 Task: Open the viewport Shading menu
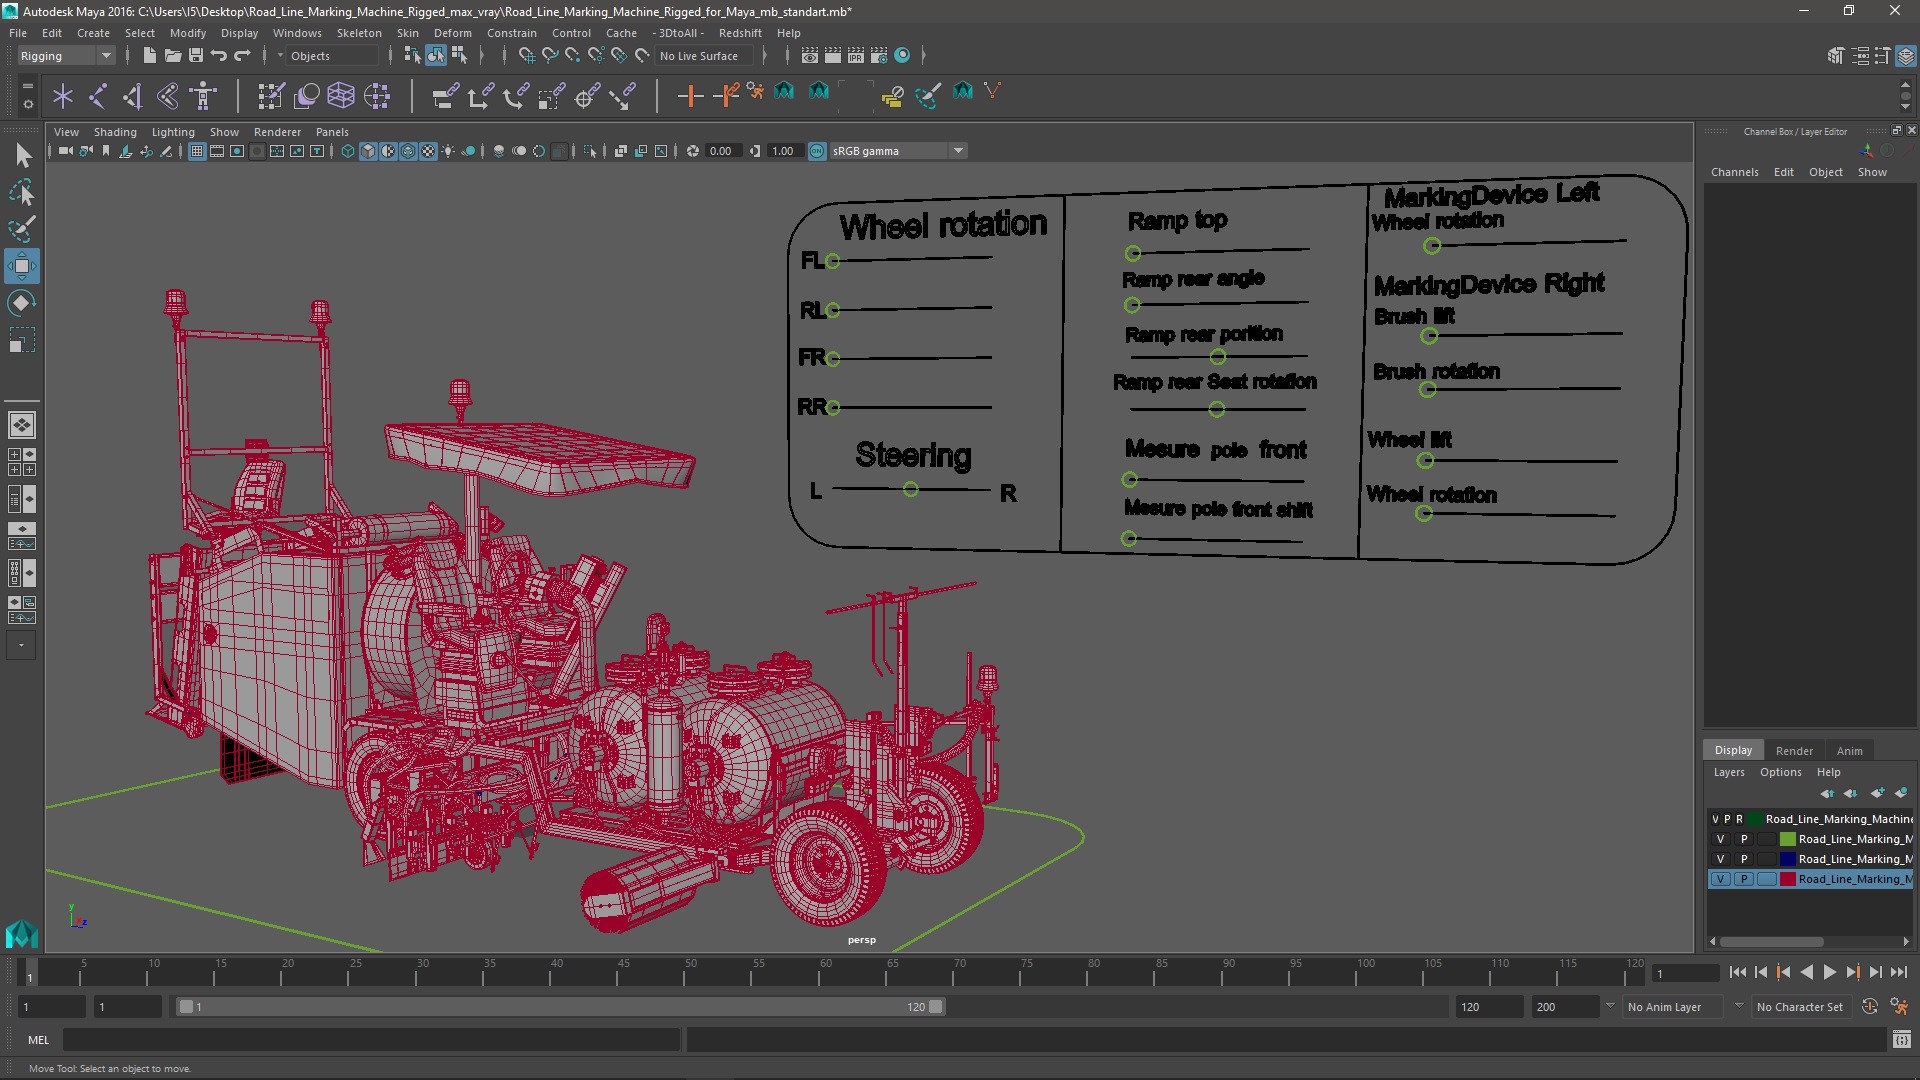(x=115, y=132)
